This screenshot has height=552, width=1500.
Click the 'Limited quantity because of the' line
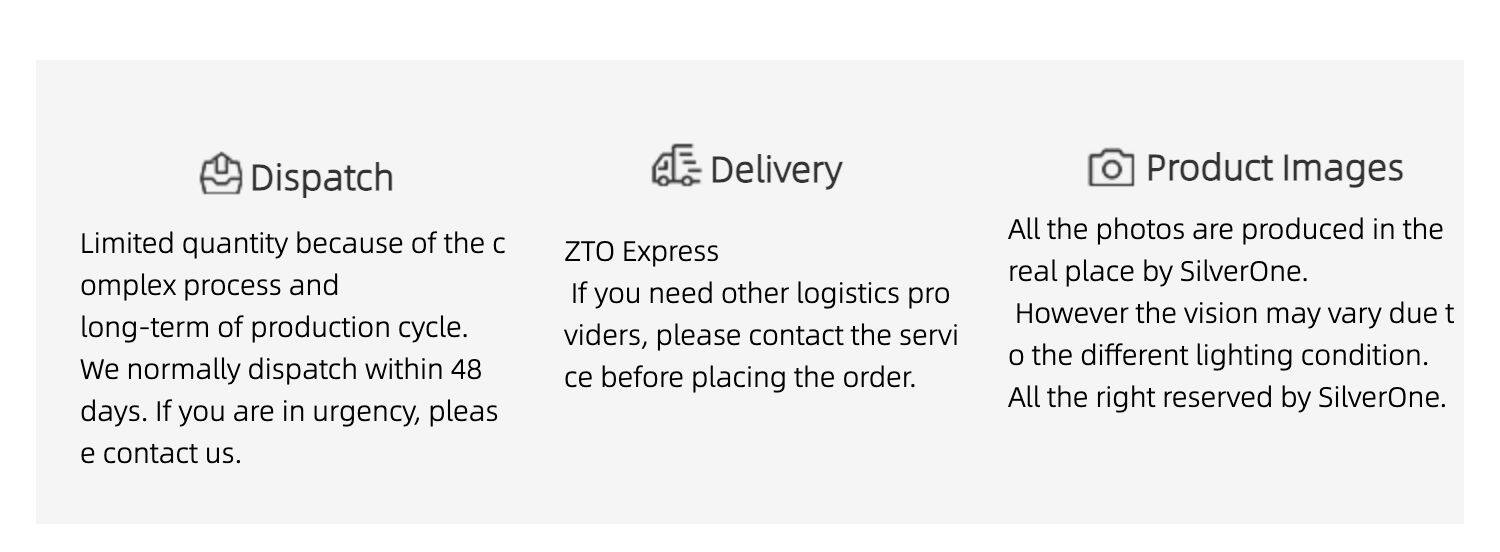(292, 244)
